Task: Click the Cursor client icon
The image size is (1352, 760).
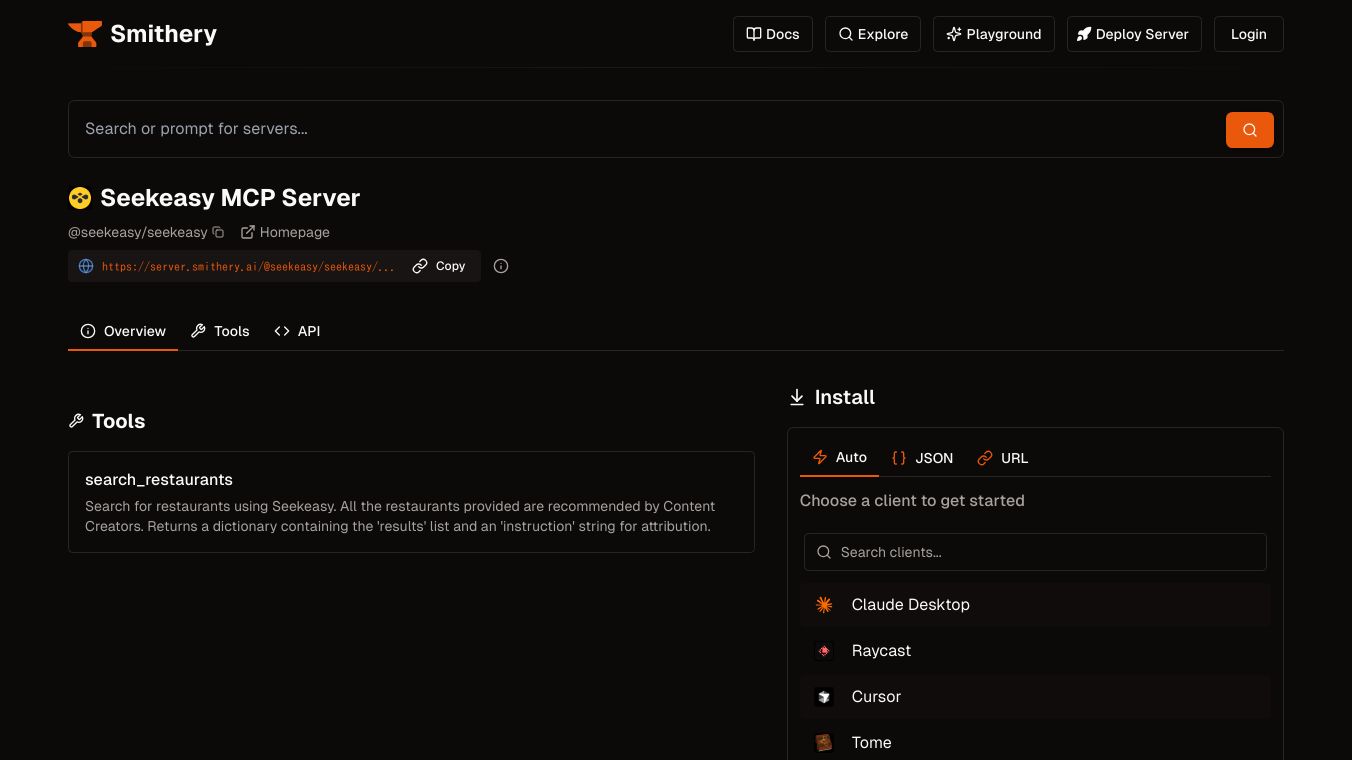Action: click(x=824, y=697)
